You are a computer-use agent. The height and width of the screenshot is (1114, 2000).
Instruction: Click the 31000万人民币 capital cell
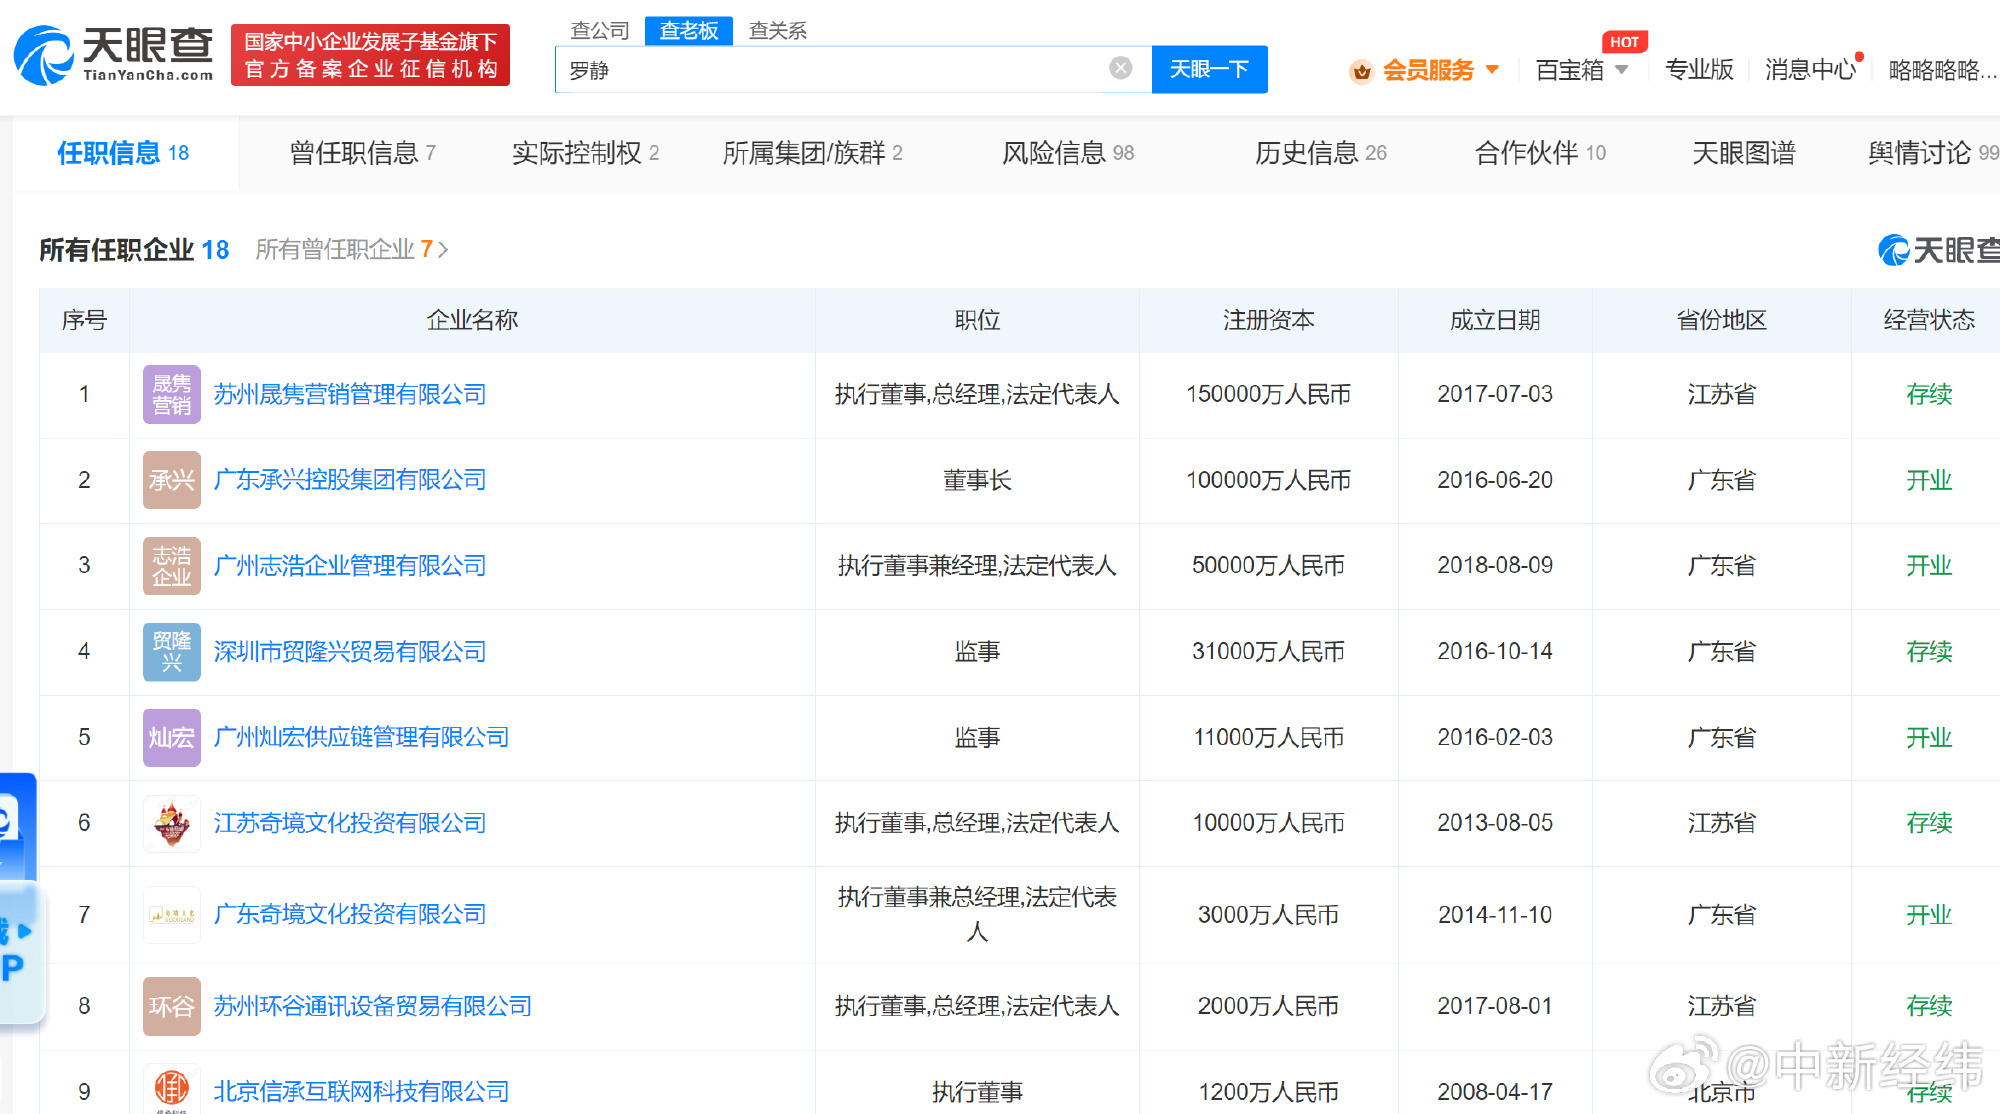1268,652
